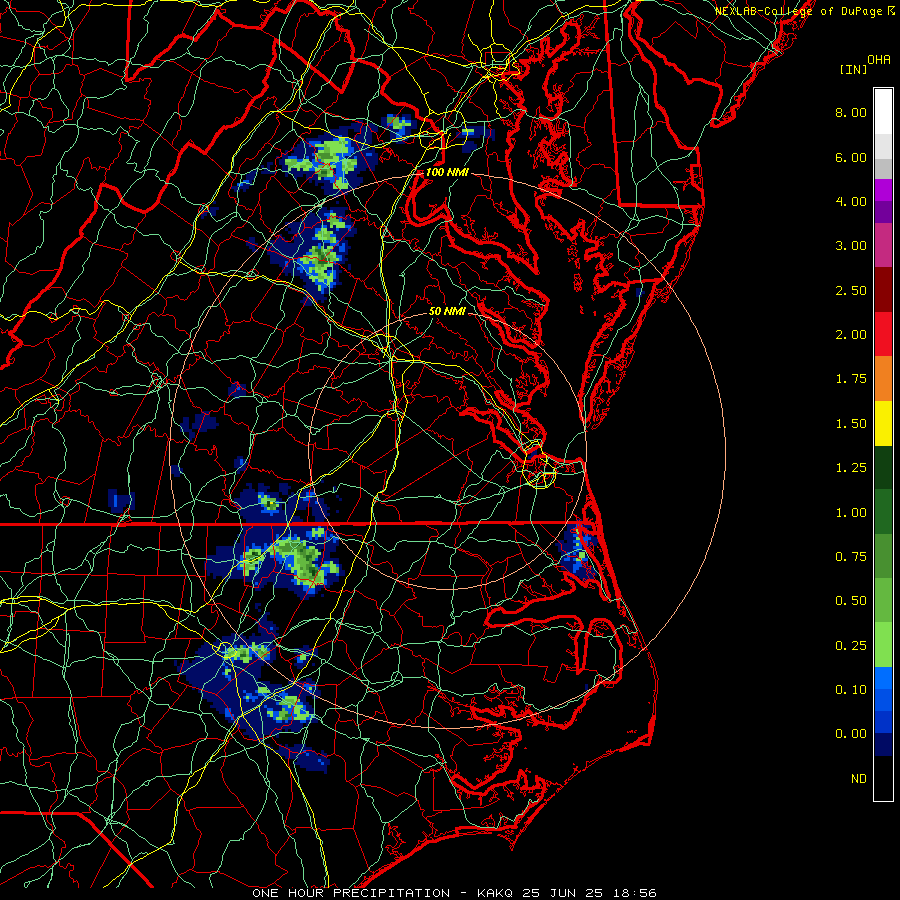Click the 2.00 inch legend label
The height and width of the screenshot is (900, 900).
point(851,335)
